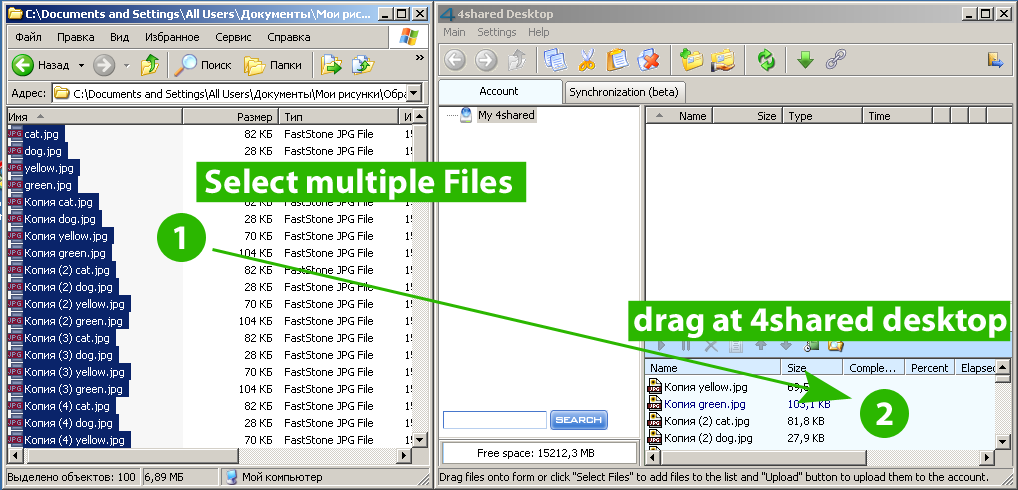The height and width of the screenshot is (490, 1018).
Task: Click the scissors Cut icon in 4shared
Action: (x=586, y=61)
